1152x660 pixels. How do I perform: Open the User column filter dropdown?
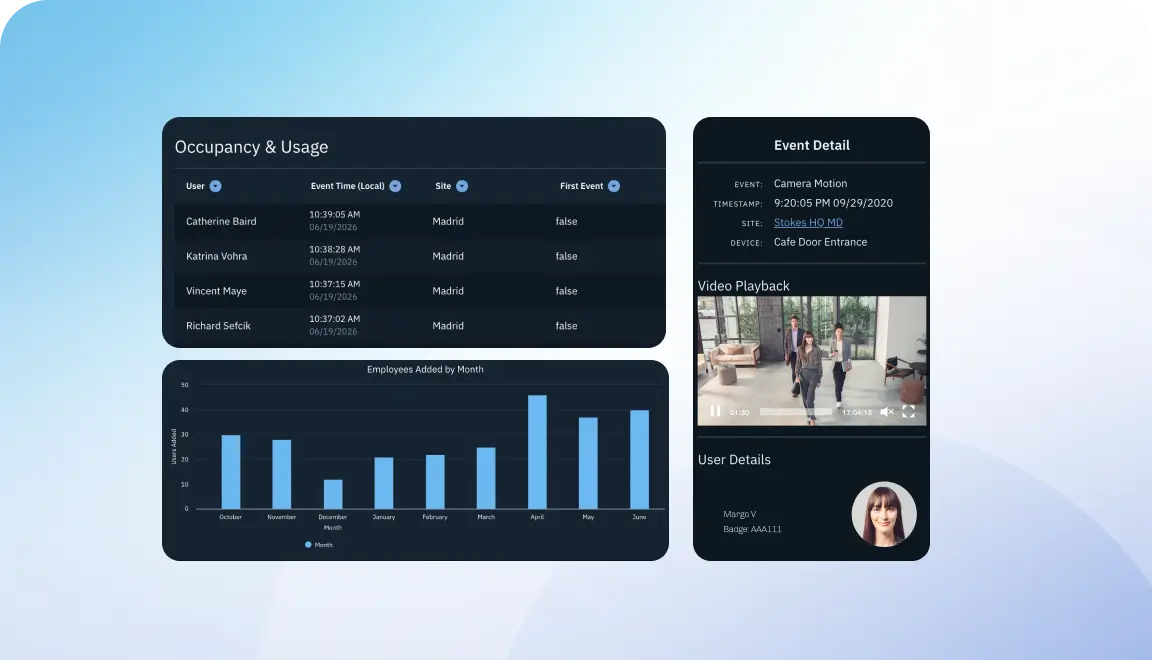(x=215, y=186)
